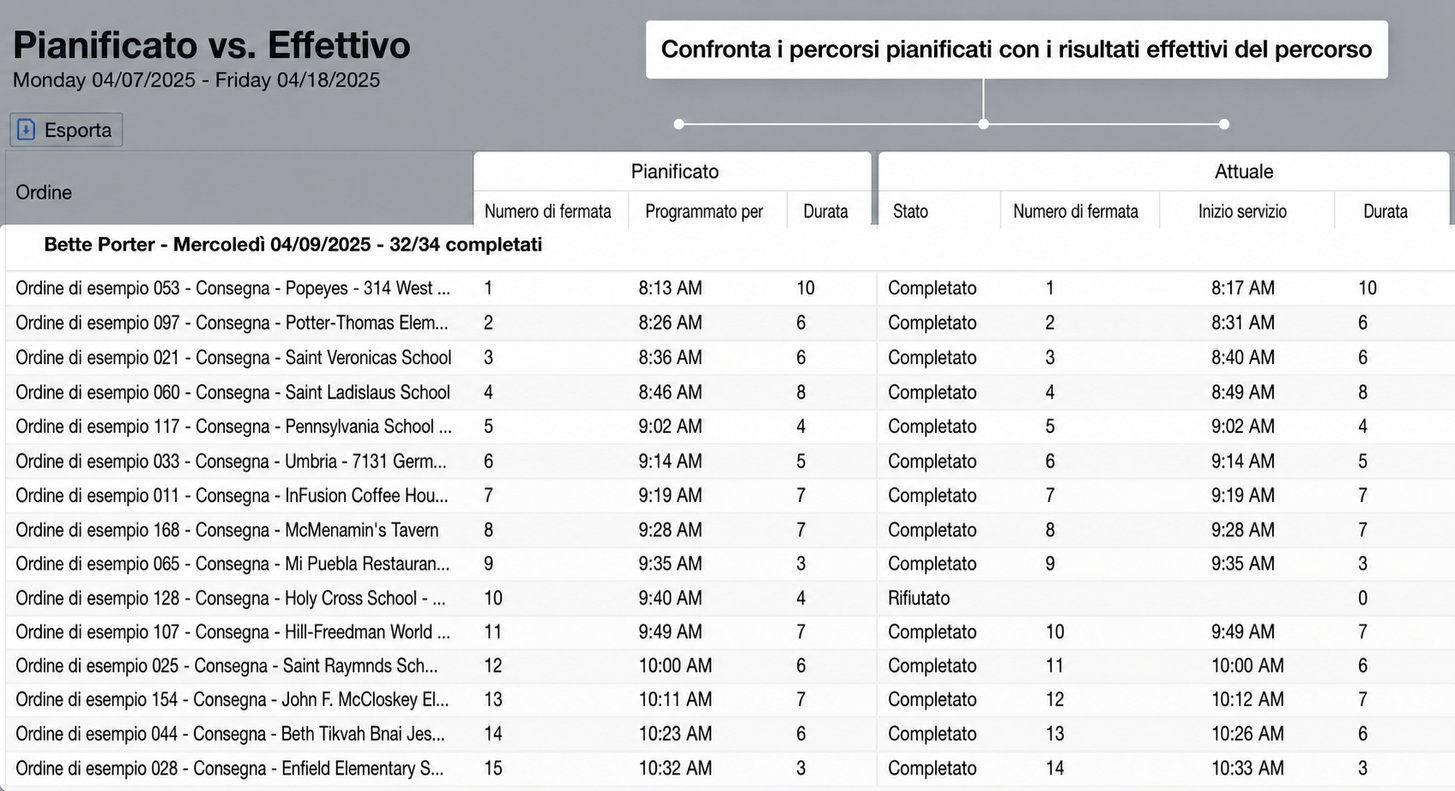Select the service start time 8:31 AM
The width and height of the screenshot is (1455, 791).
click(x=1243, y=323)
